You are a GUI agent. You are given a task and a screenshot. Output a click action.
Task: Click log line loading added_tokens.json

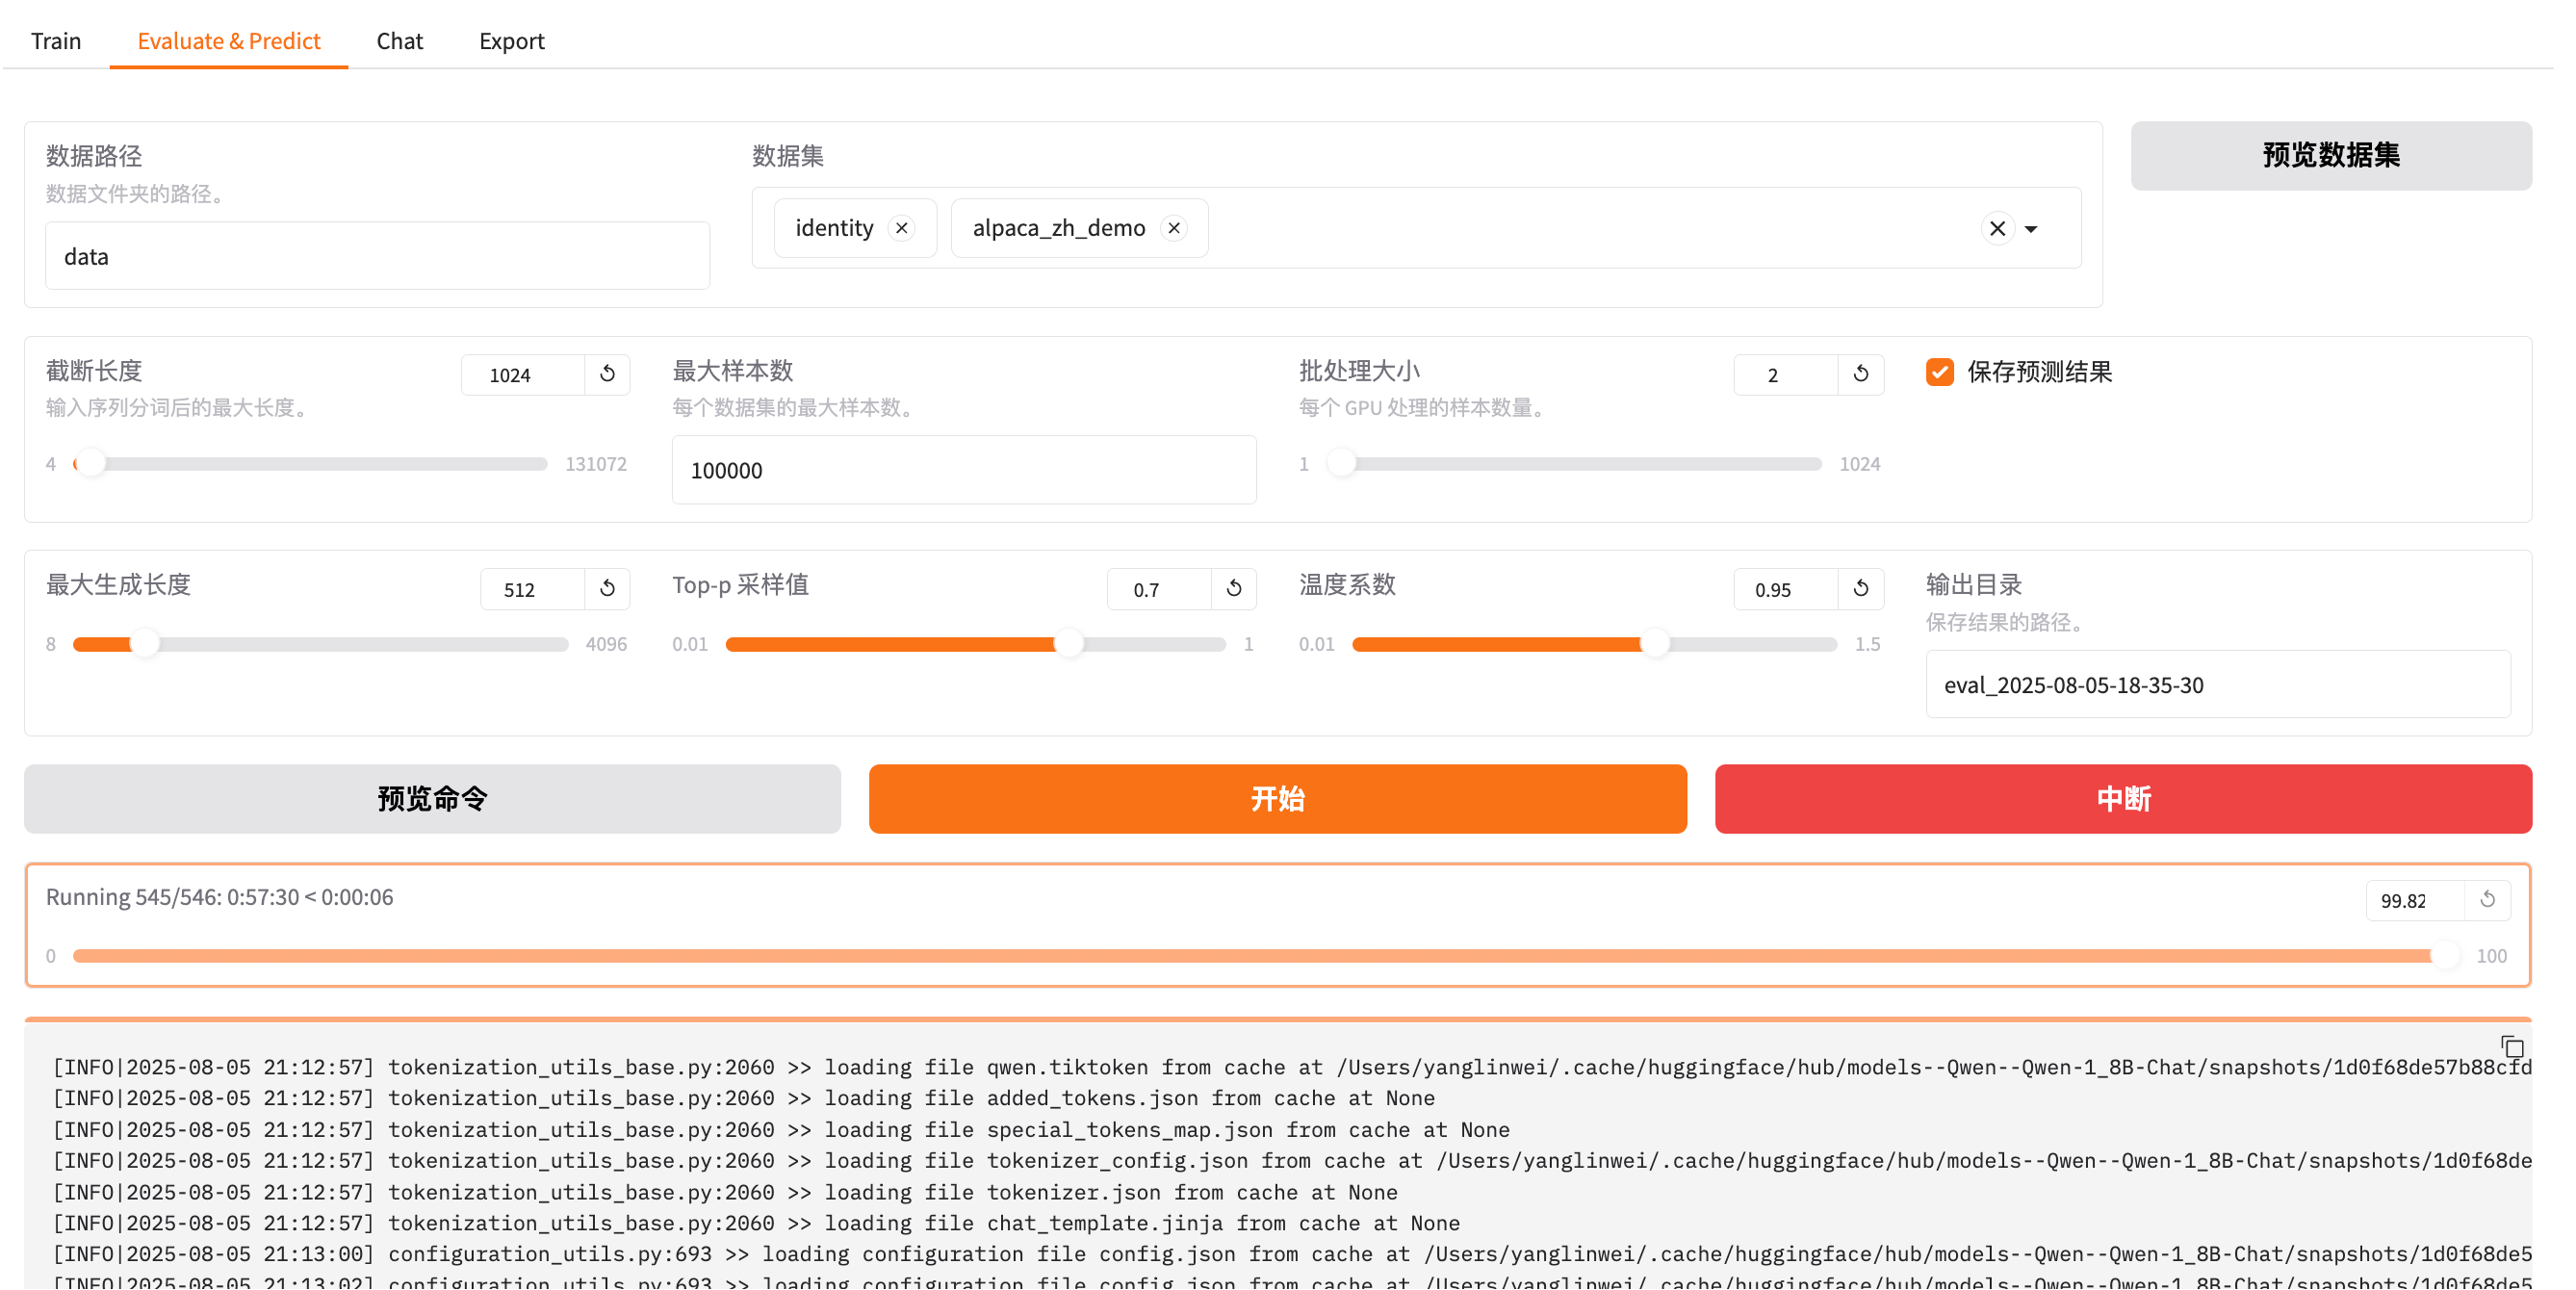pyautogui.click(x=744, y=1099)
